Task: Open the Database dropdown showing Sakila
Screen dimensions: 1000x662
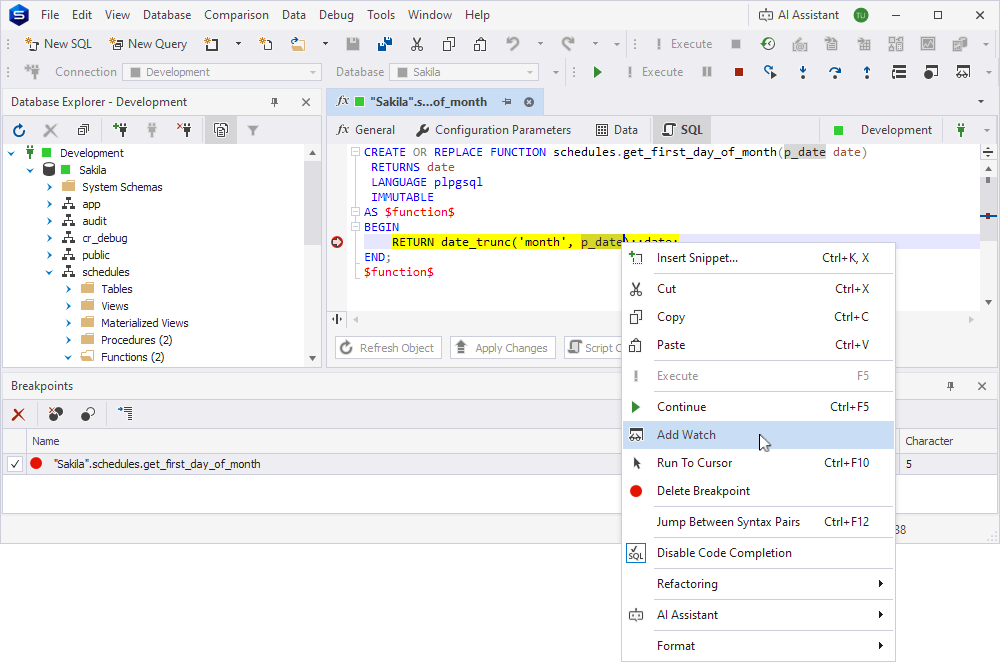Action: pos(464,72)
